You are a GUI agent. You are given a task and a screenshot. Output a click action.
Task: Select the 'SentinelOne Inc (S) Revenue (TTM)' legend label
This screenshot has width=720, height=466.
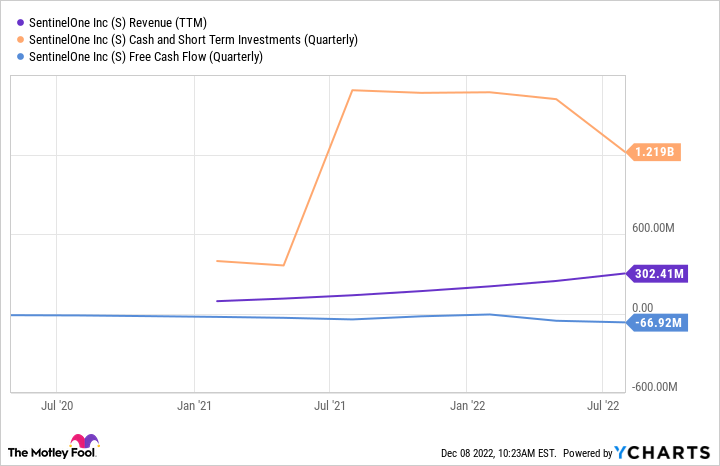(118, 22)
